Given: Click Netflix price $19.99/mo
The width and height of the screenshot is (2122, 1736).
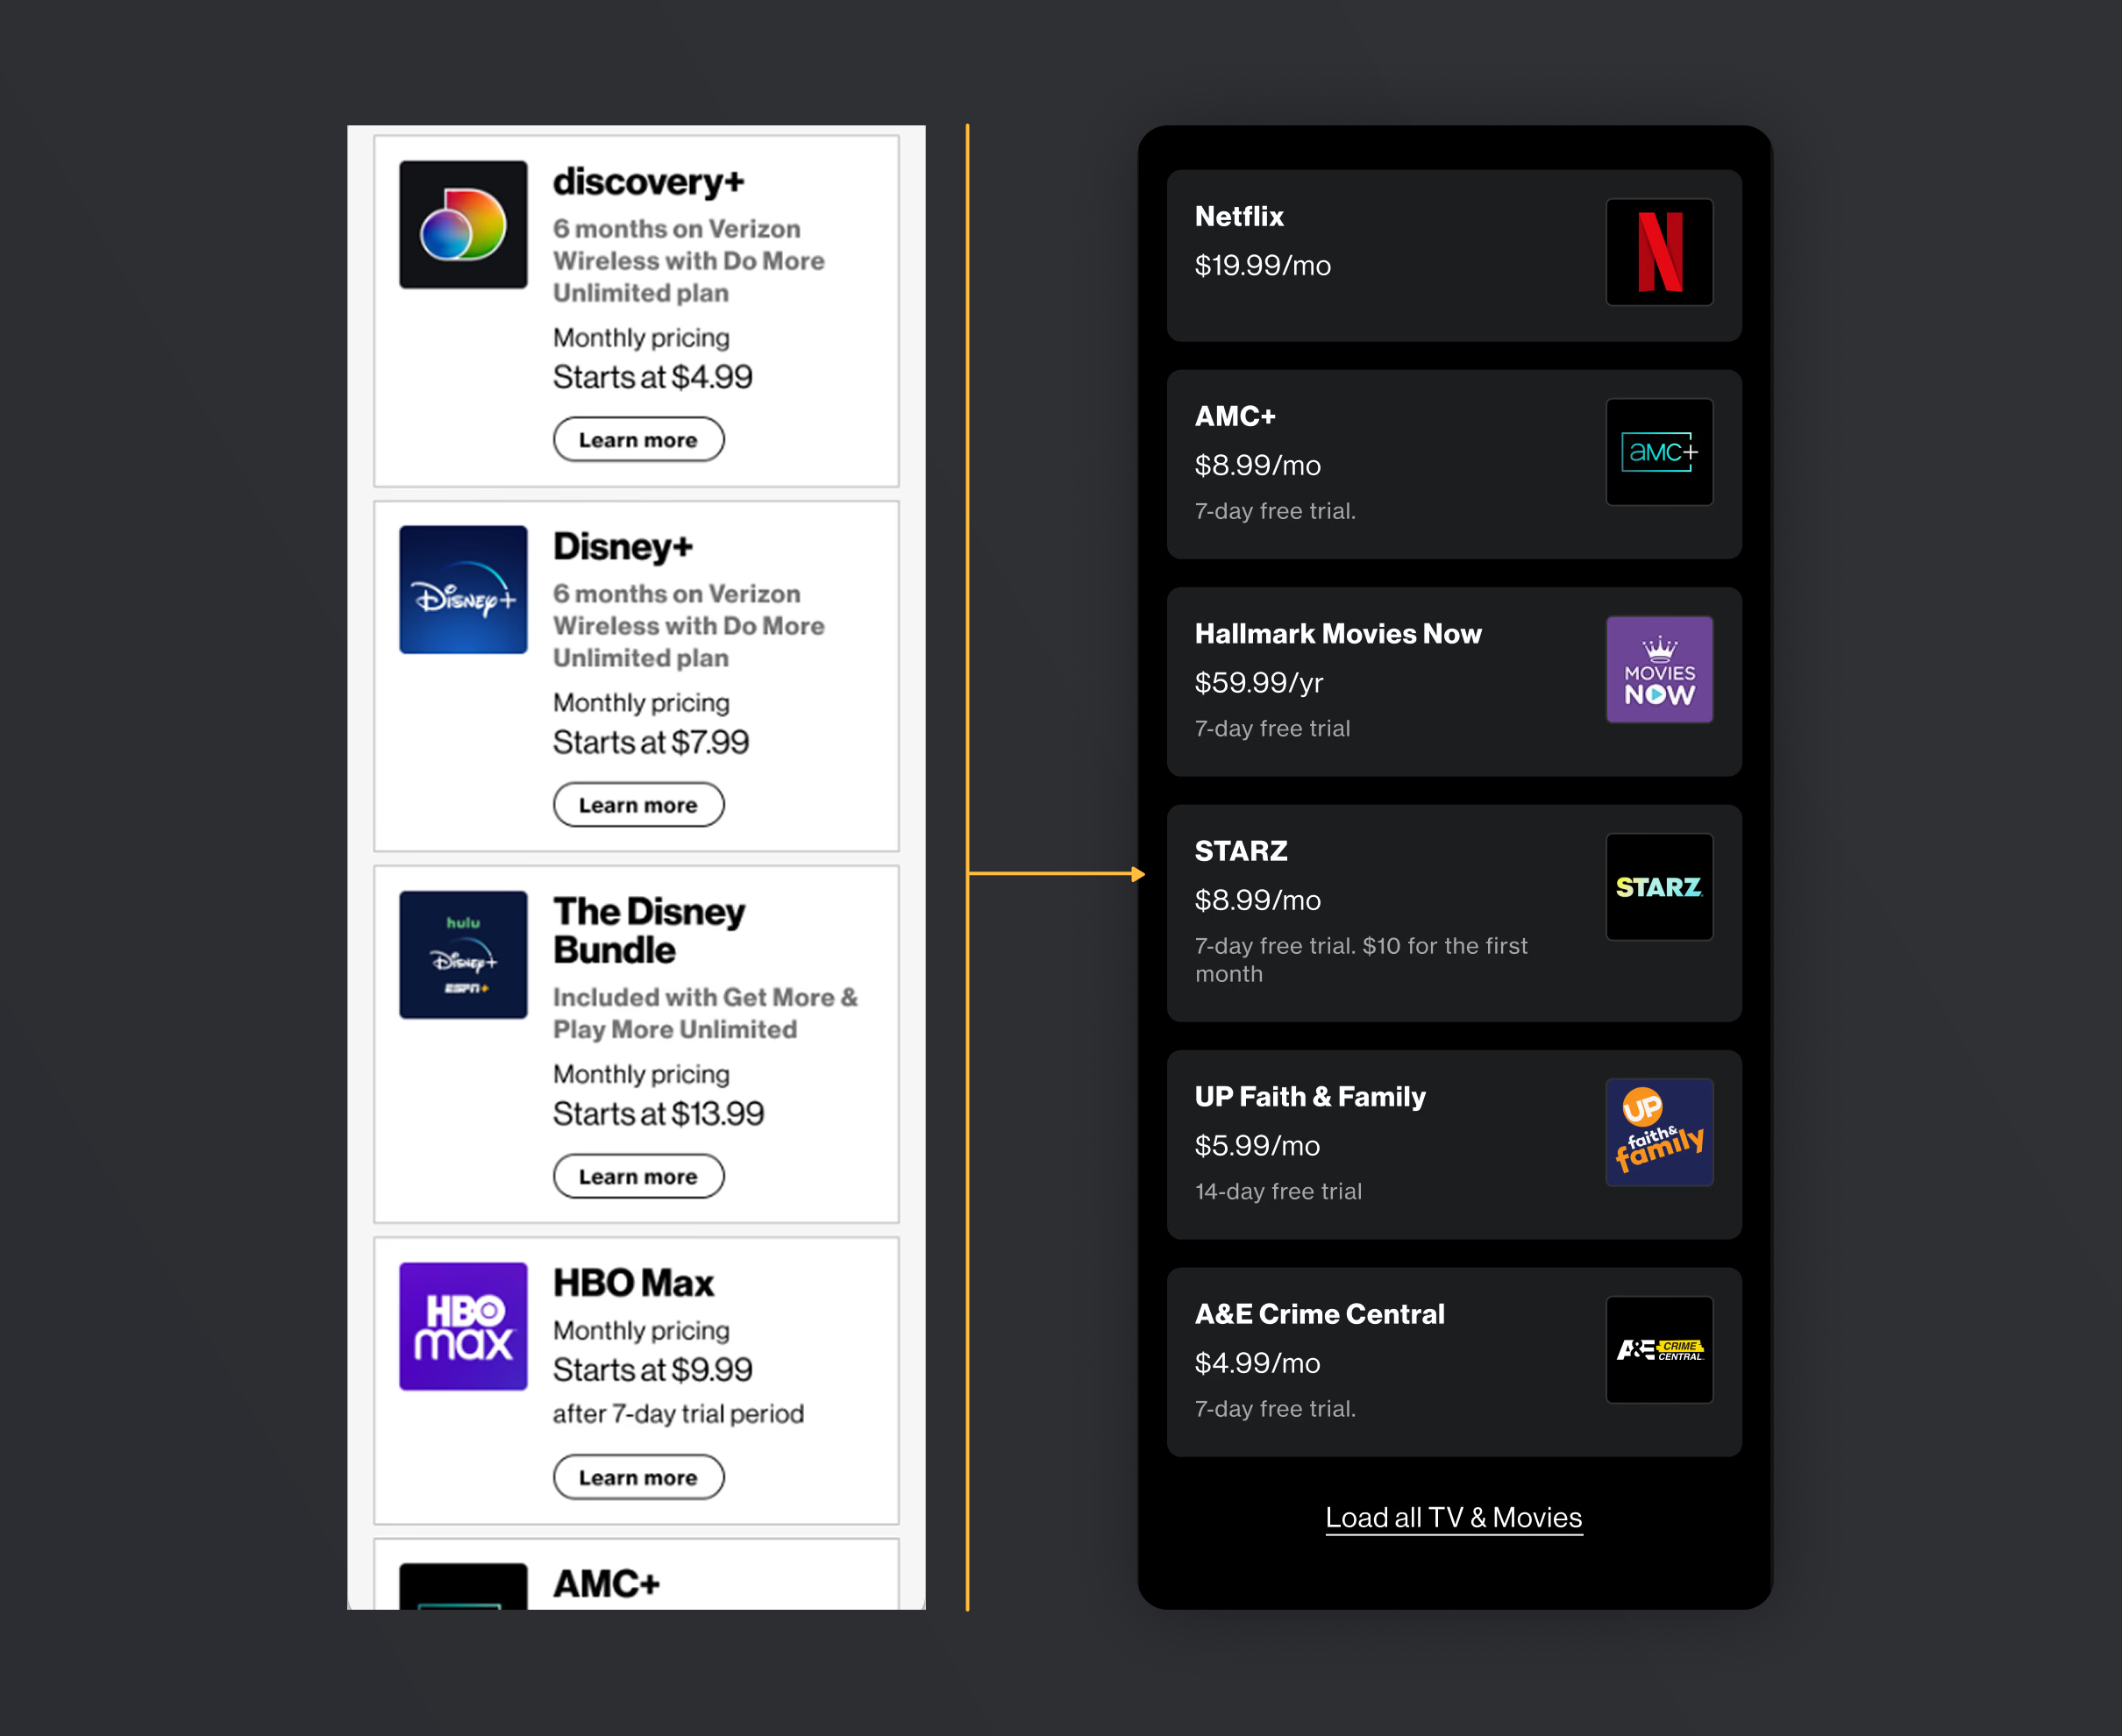Looking at the screenshot, I should click(1263, 265).
